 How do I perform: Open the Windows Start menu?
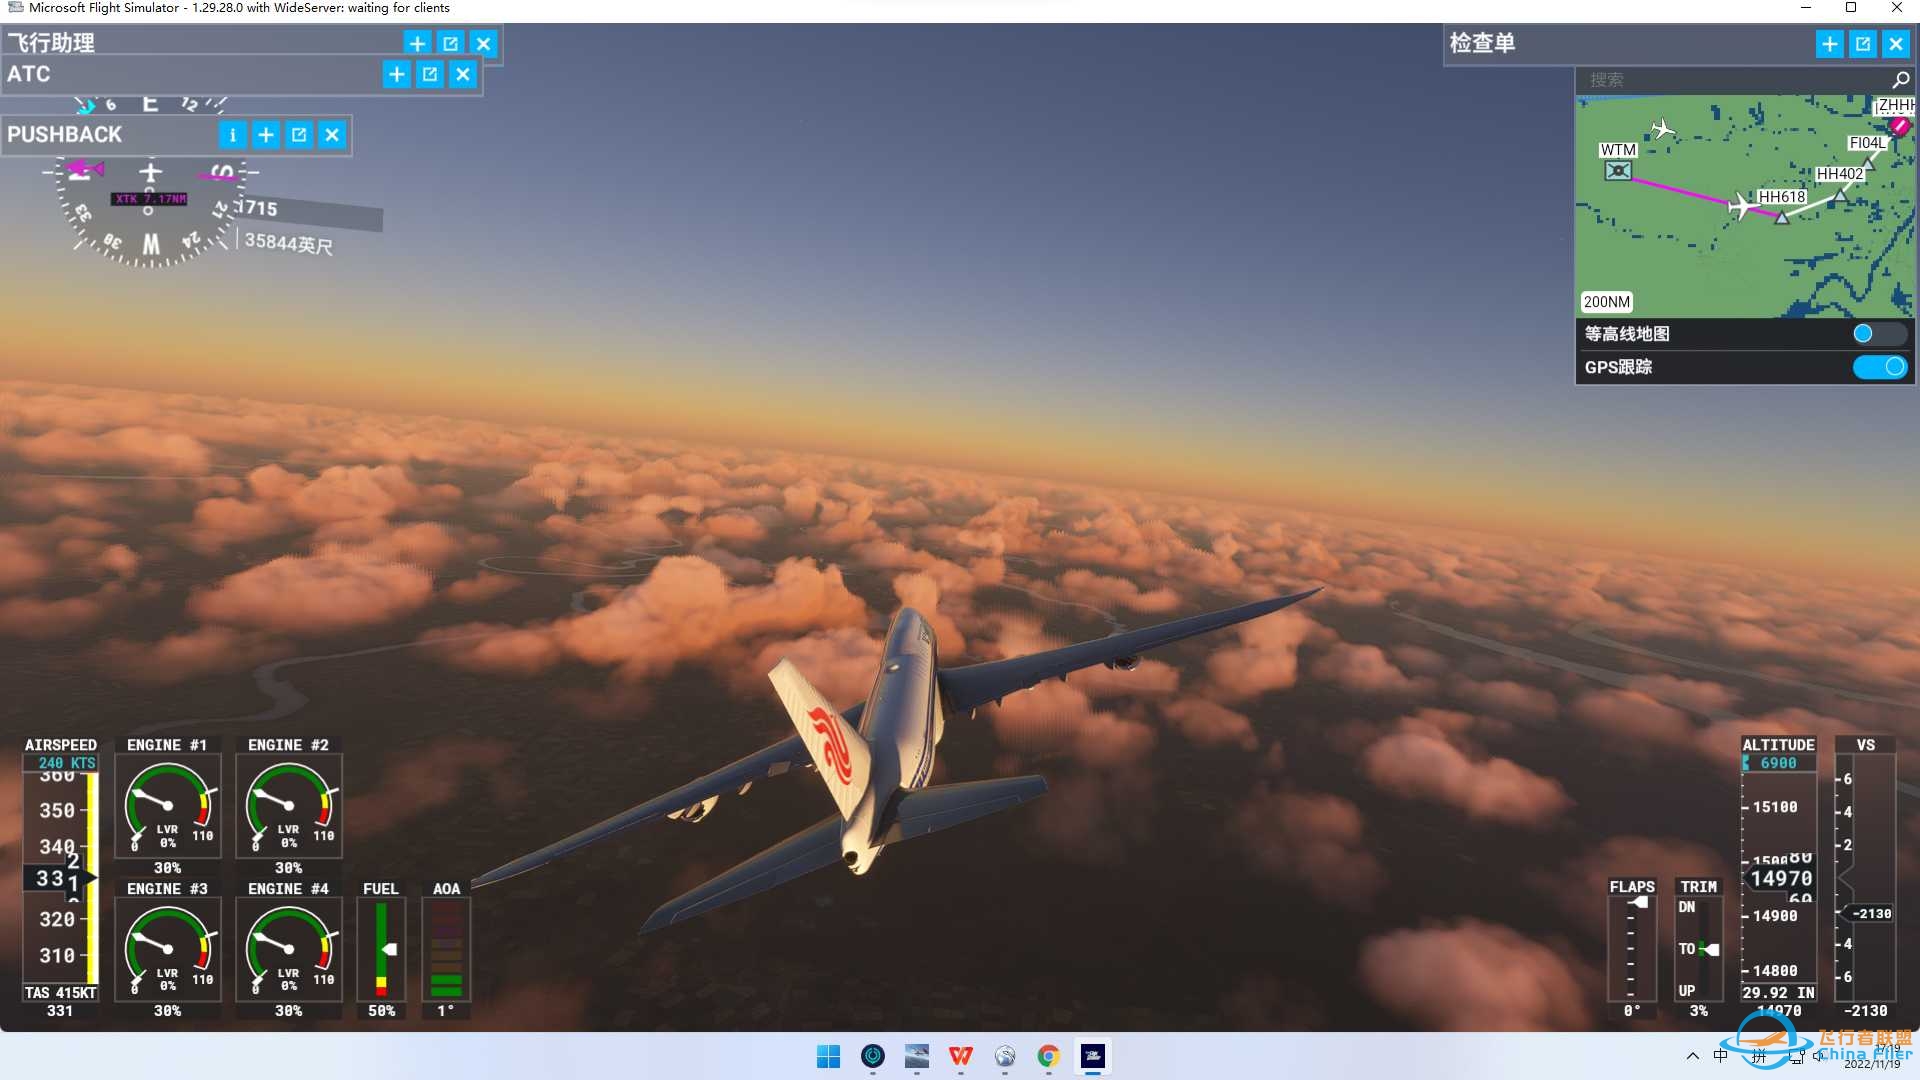(x=828, y=1056)
